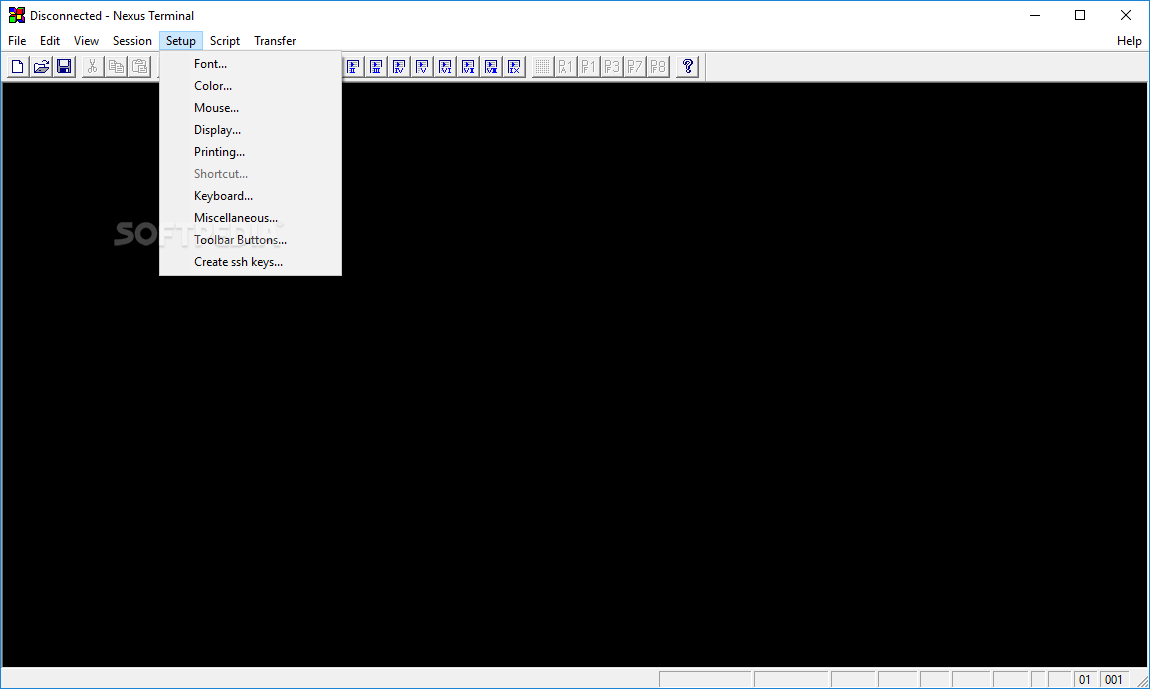Open the Session menu

point(132,41)
